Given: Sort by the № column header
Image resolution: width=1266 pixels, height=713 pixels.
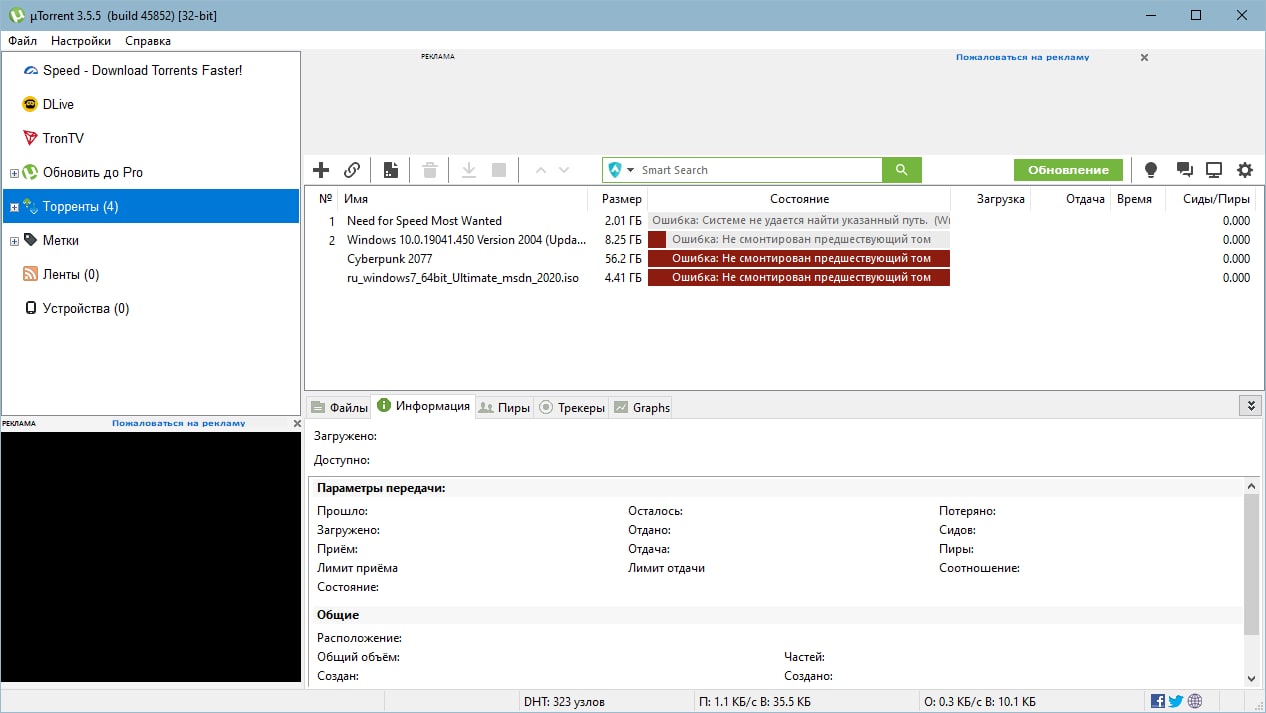Looking at the screenshot, I should (325, 199).
